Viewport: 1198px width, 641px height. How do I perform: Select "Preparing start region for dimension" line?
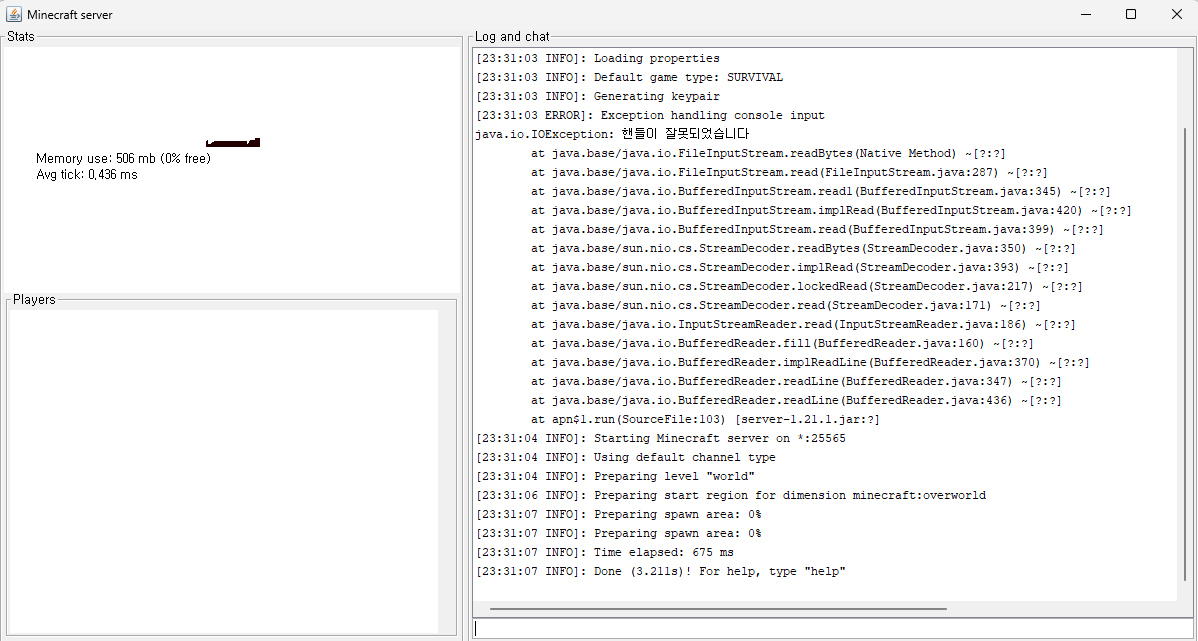[x=730, y=495]
